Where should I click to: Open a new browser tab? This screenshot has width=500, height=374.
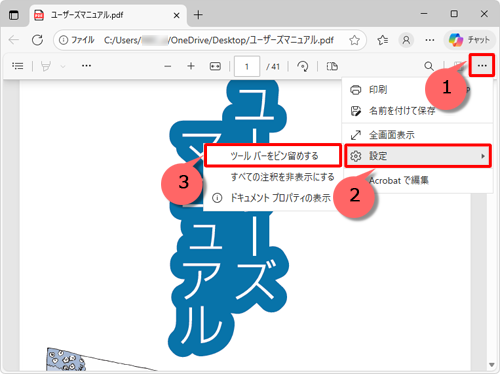pyautogui.click(x=198, y=15)
